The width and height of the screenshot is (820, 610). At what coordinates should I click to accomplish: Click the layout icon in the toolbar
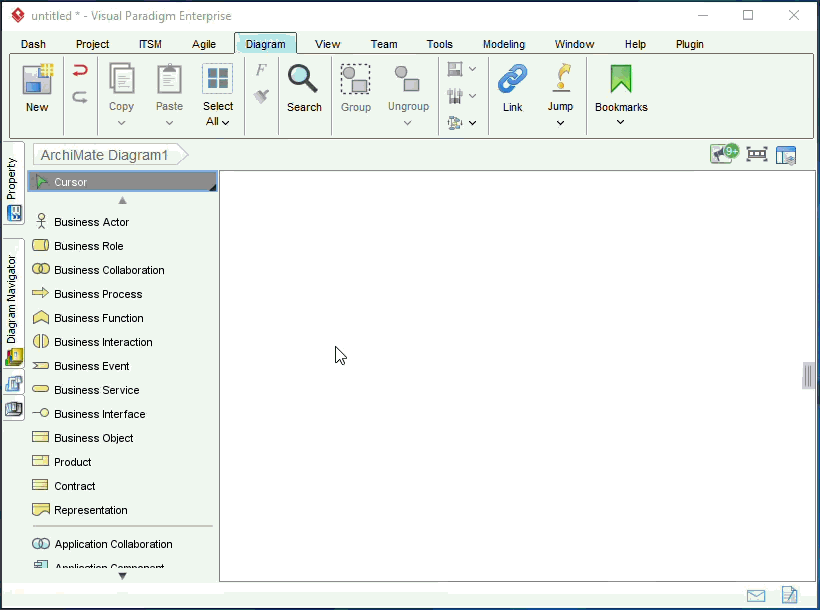point(455,123)
